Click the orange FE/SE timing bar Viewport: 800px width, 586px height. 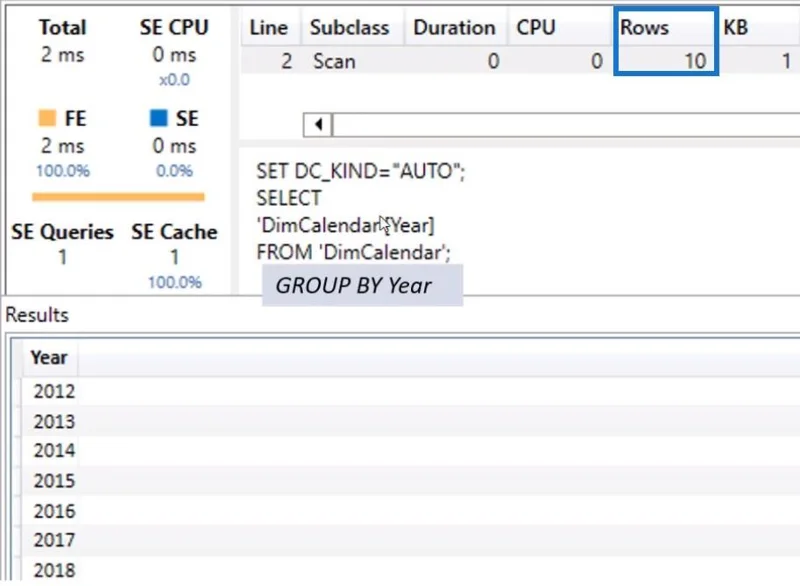pos(118,197)
